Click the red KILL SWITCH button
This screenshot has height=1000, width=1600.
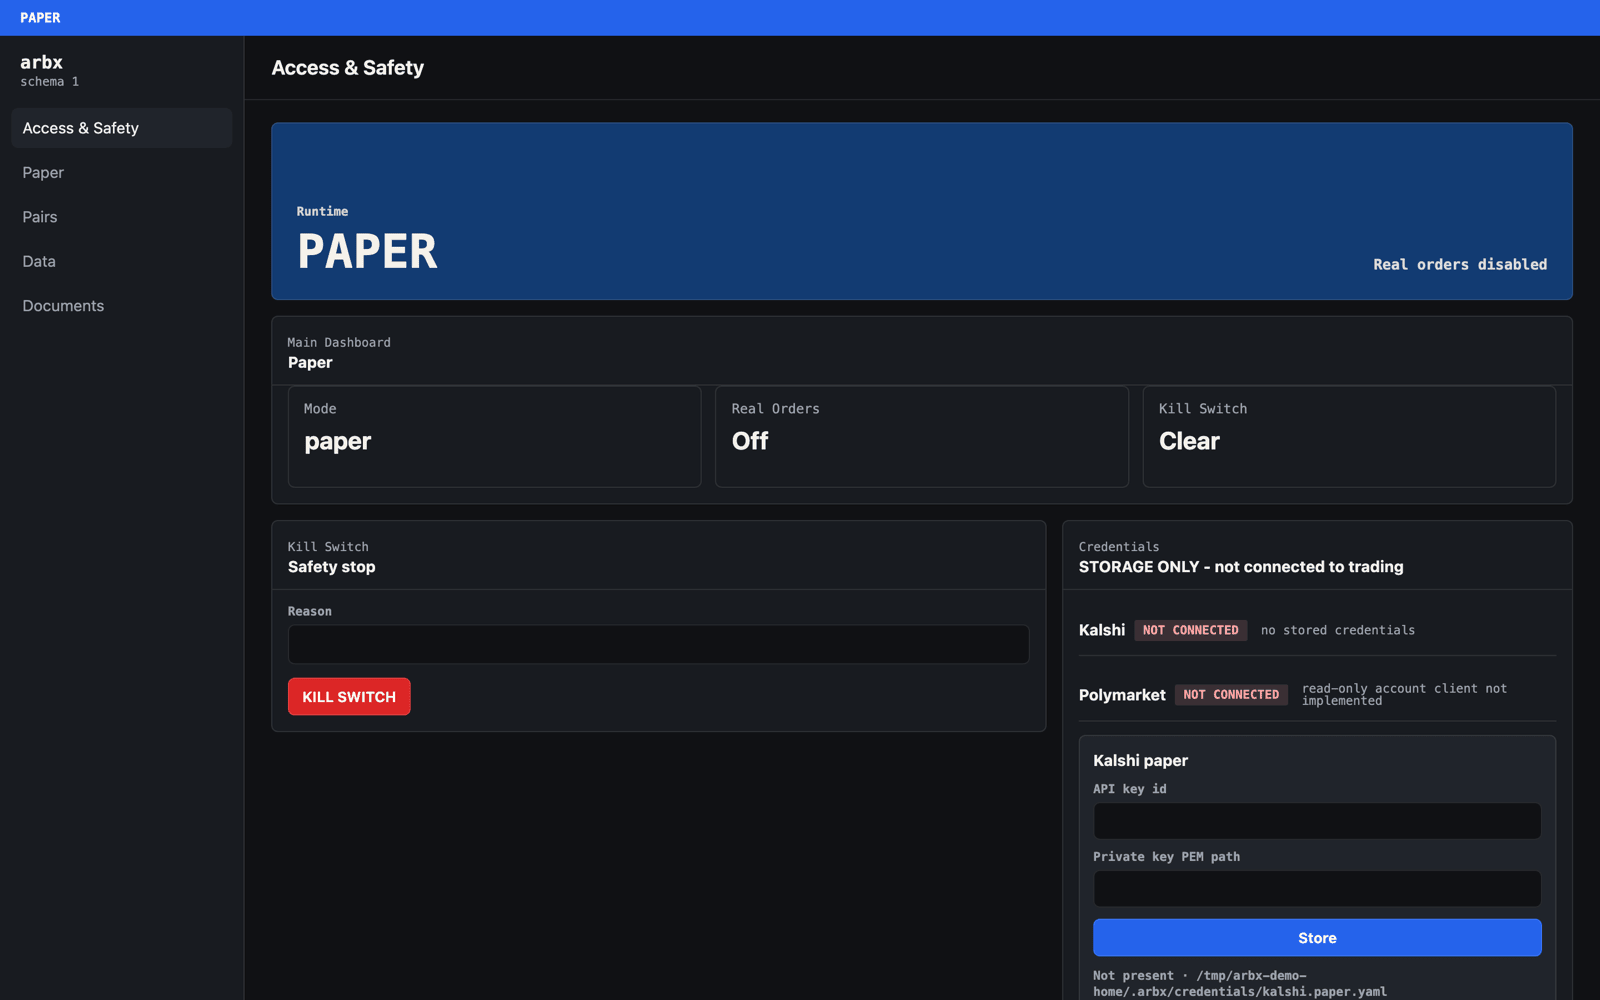coord(349,697)
